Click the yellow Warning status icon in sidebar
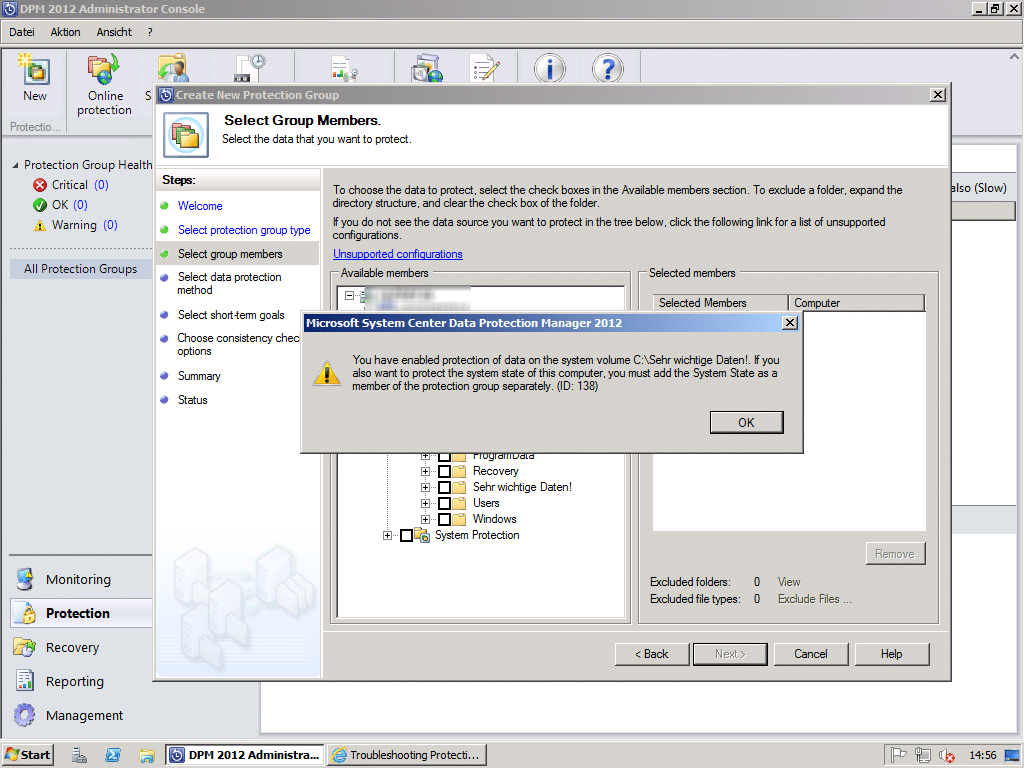Image resolution: width=1024 pixels, height=768 pixels. (x=40, y=225)
